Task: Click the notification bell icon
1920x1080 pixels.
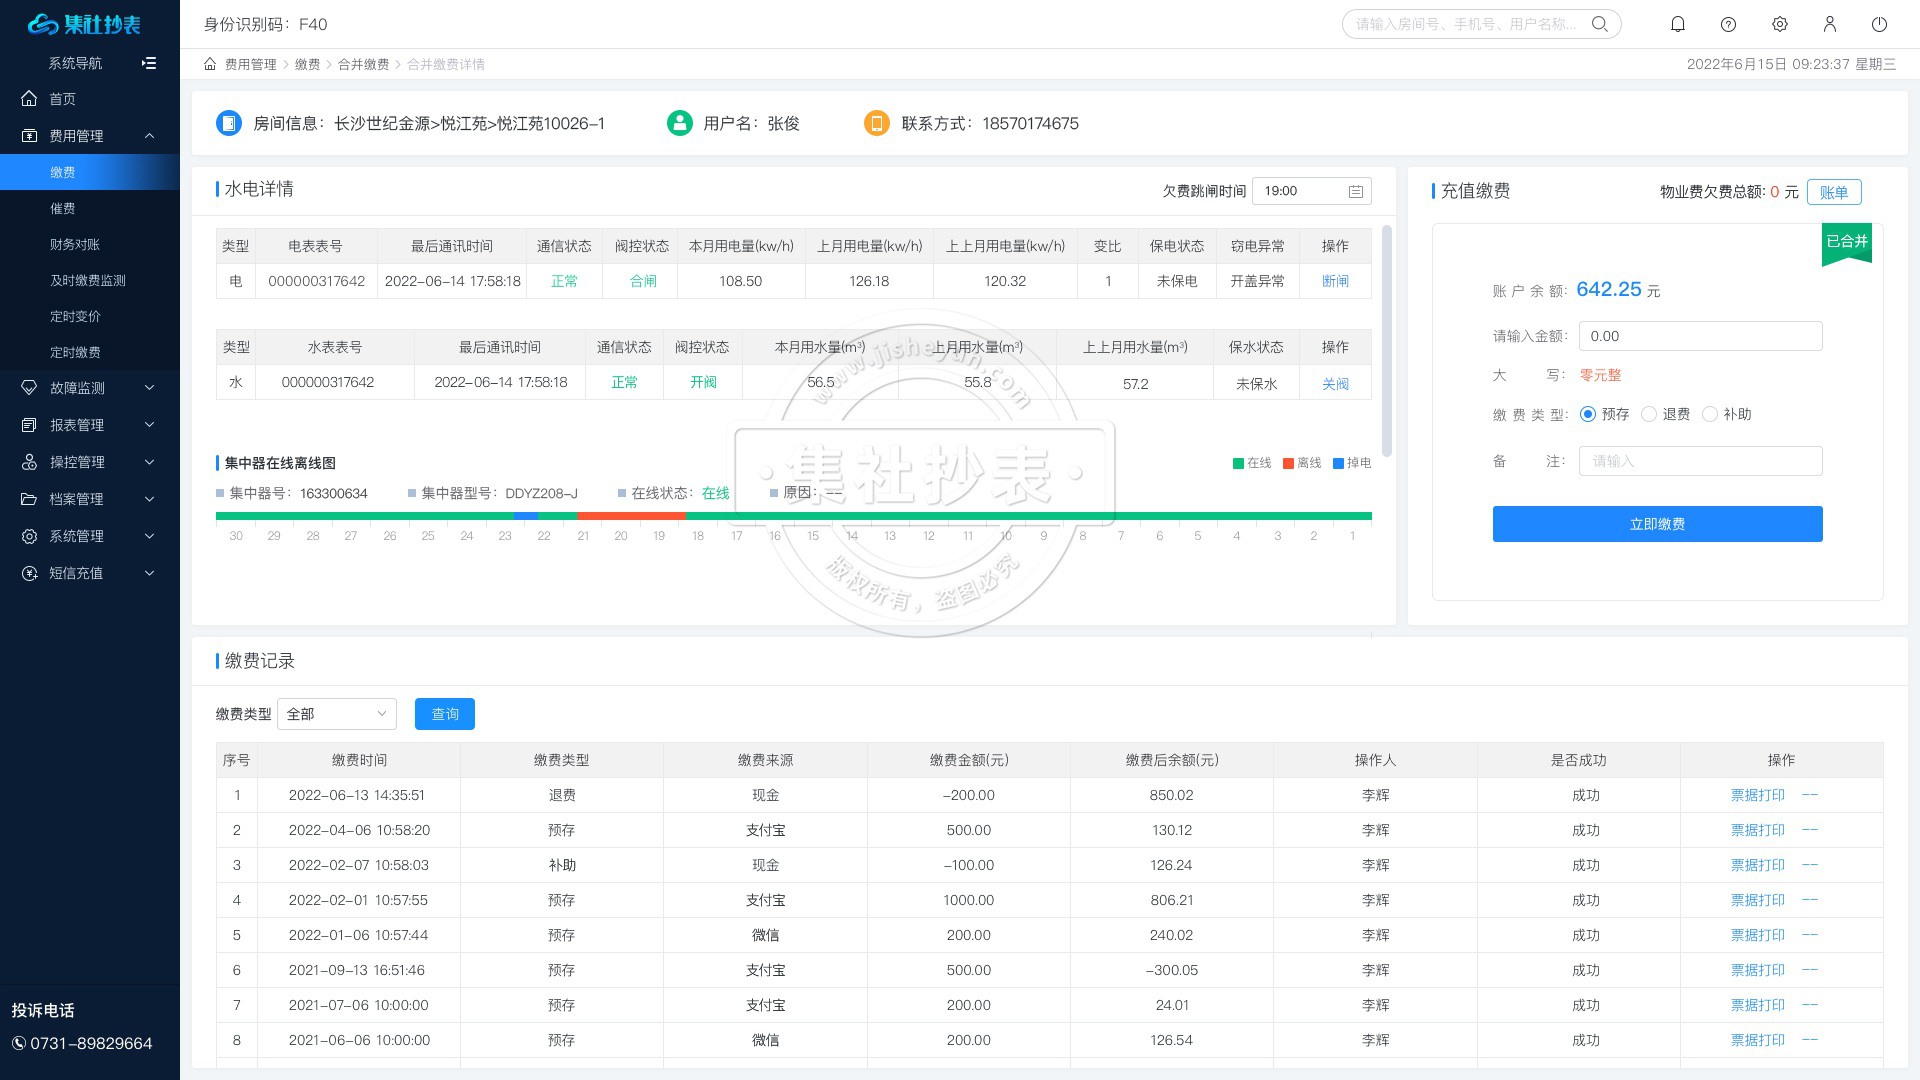Action: pos(1678,24)
